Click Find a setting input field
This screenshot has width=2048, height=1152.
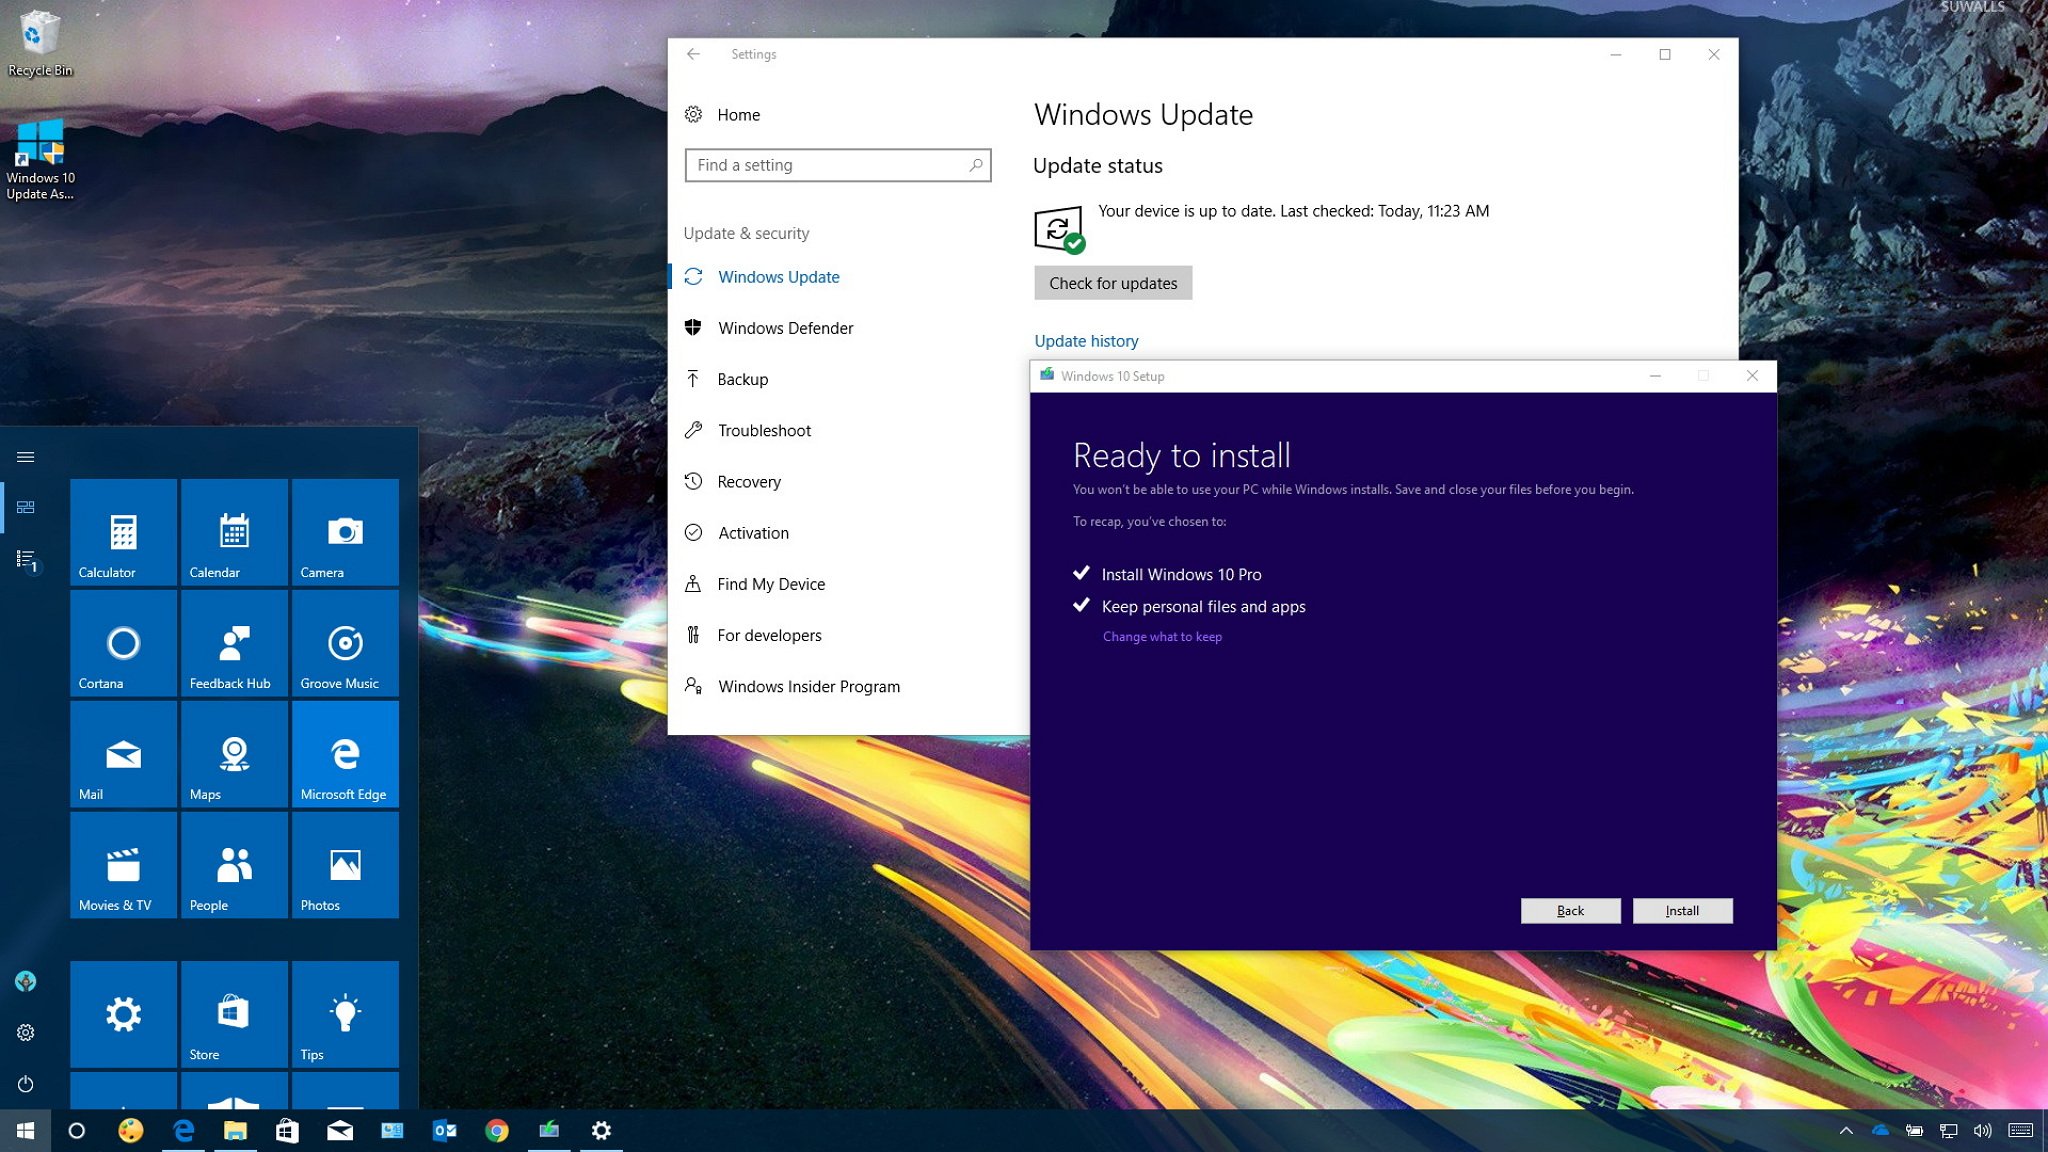[x=837, y=165]
